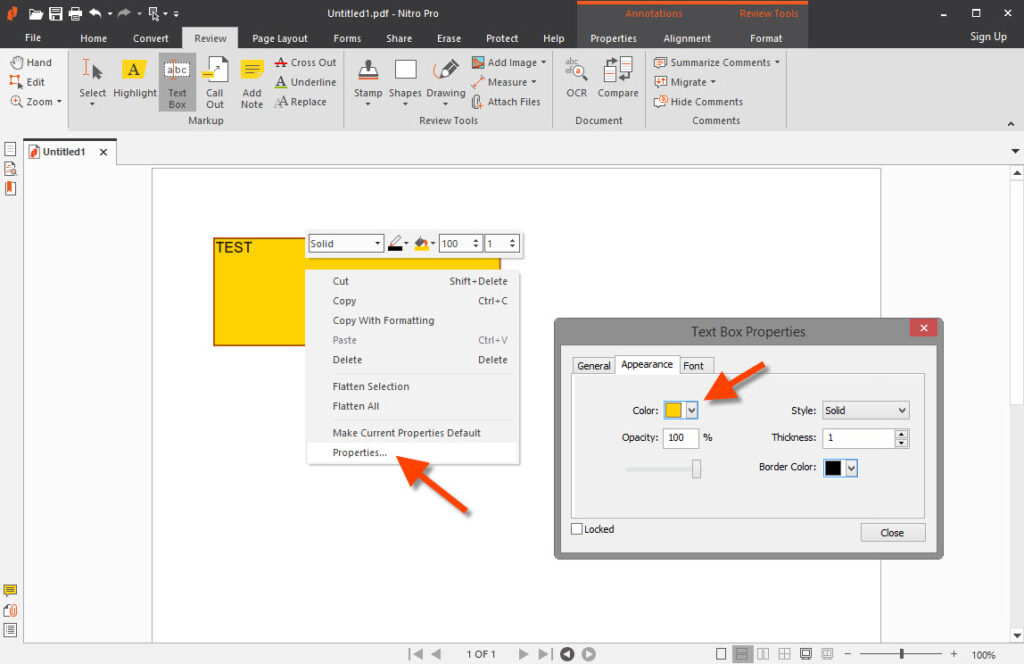Close the Text Box Properties dialog

[x=891, y=532]
